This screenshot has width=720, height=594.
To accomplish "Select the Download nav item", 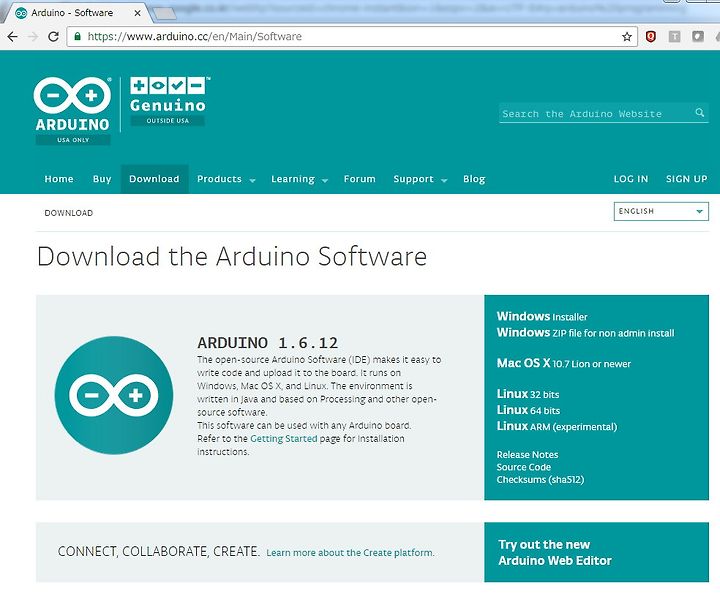I will coord(154,179).
